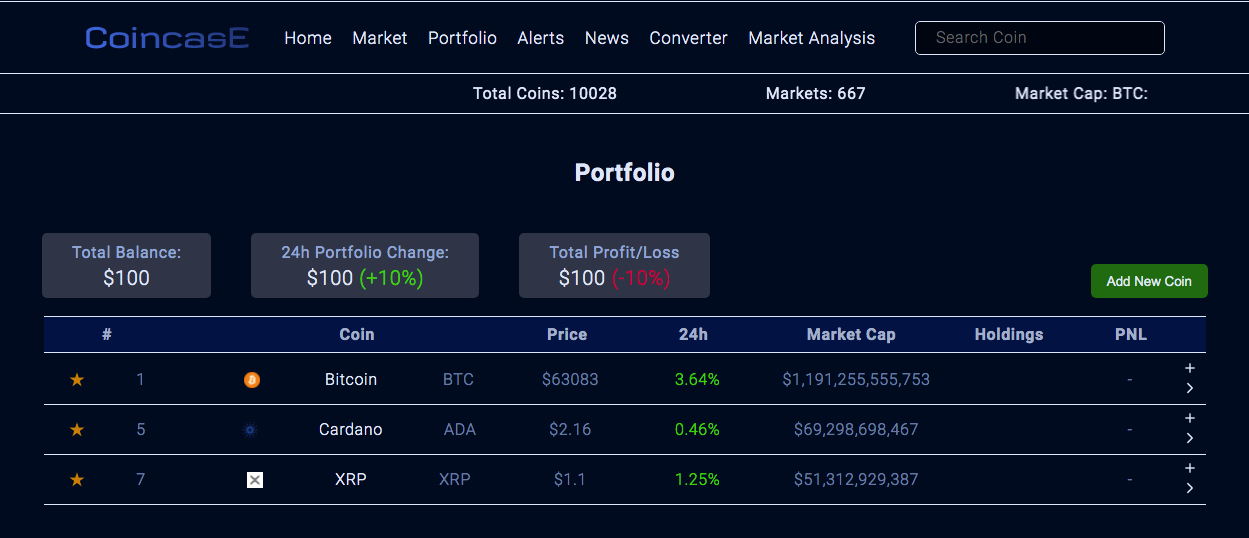
Task: Click the Cardano coin icon
Action: [x=250, y=430]
